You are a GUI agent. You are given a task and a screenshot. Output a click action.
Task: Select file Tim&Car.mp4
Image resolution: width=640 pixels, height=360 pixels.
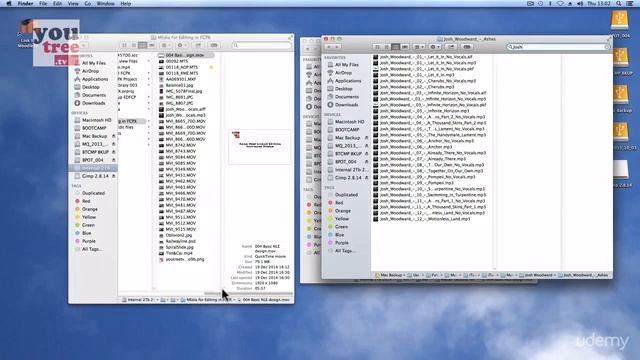179,253
